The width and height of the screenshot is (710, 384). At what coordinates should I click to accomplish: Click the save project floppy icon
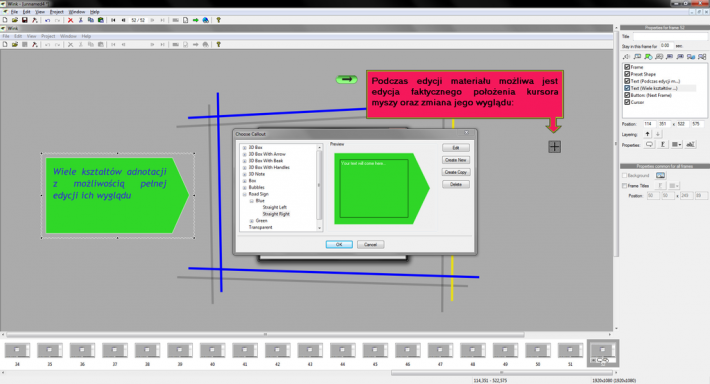tap(24, 20)
